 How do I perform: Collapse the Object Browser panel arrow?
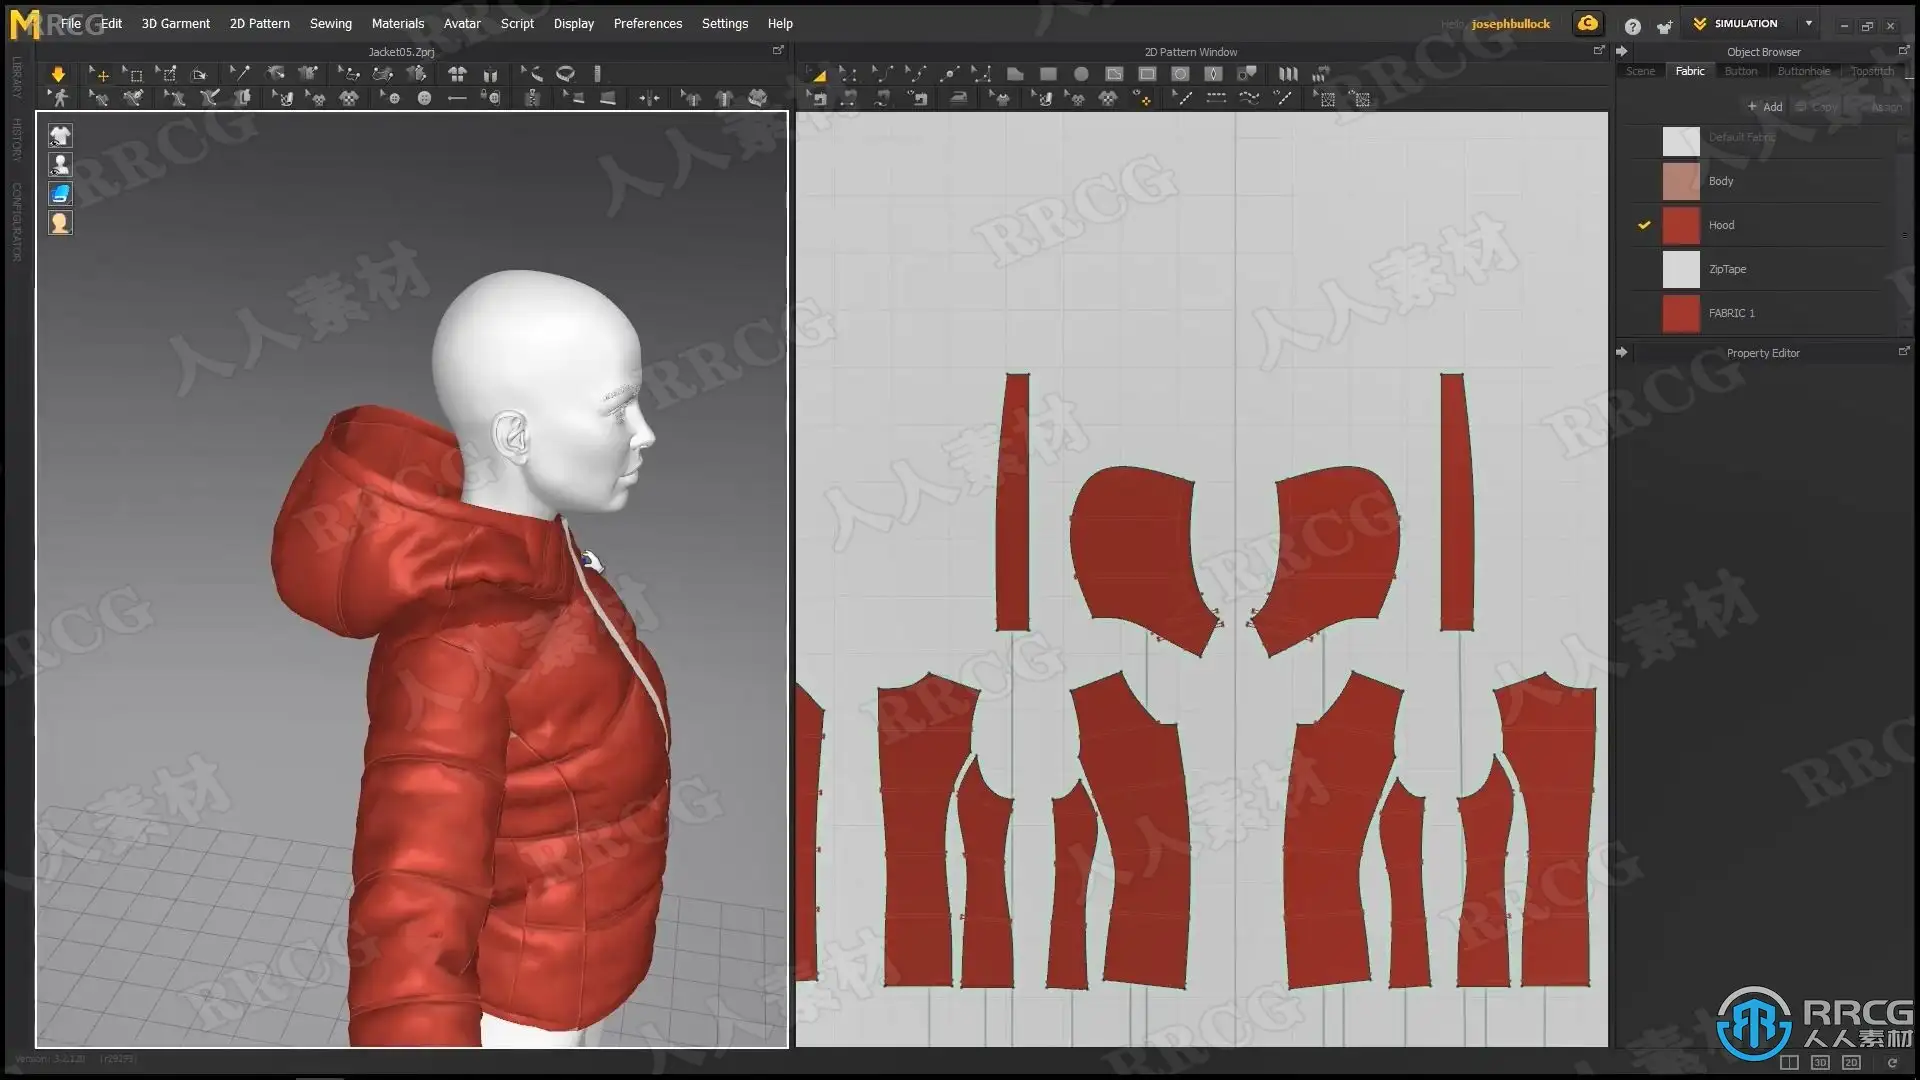click(x=1622, y=51)
